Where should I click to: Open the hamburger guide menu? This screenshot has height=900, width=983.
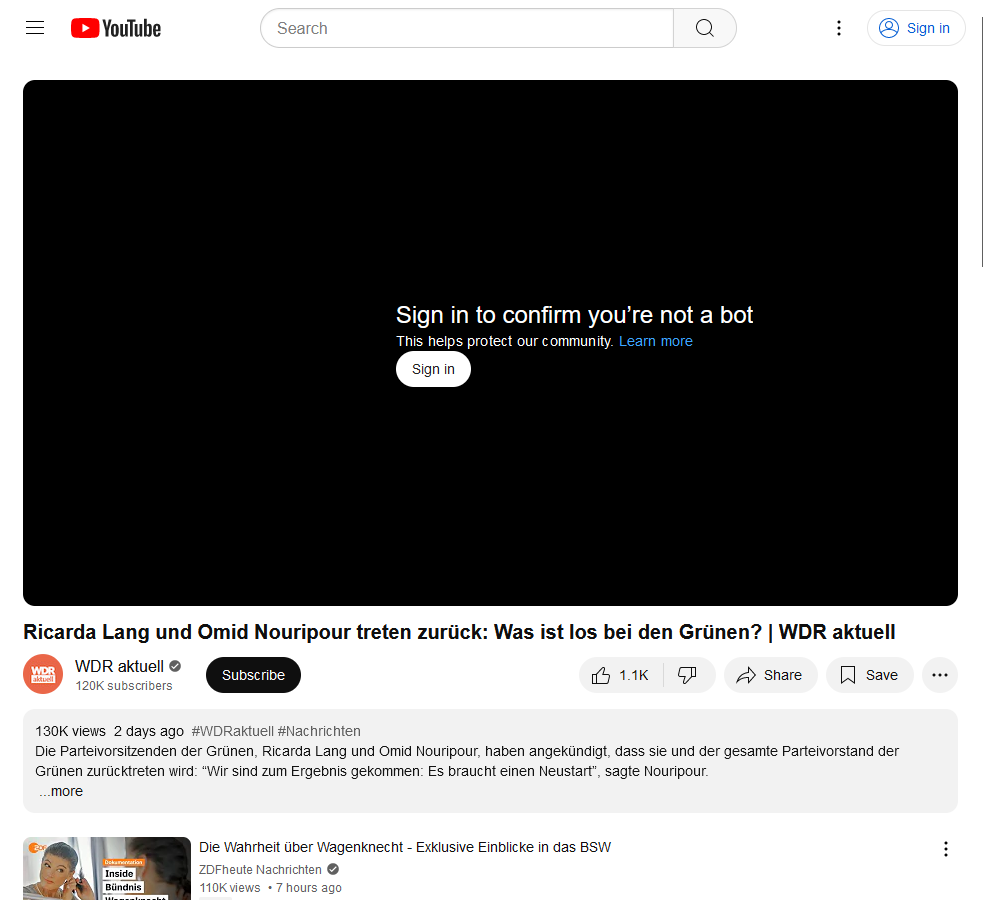click(35, 28)
